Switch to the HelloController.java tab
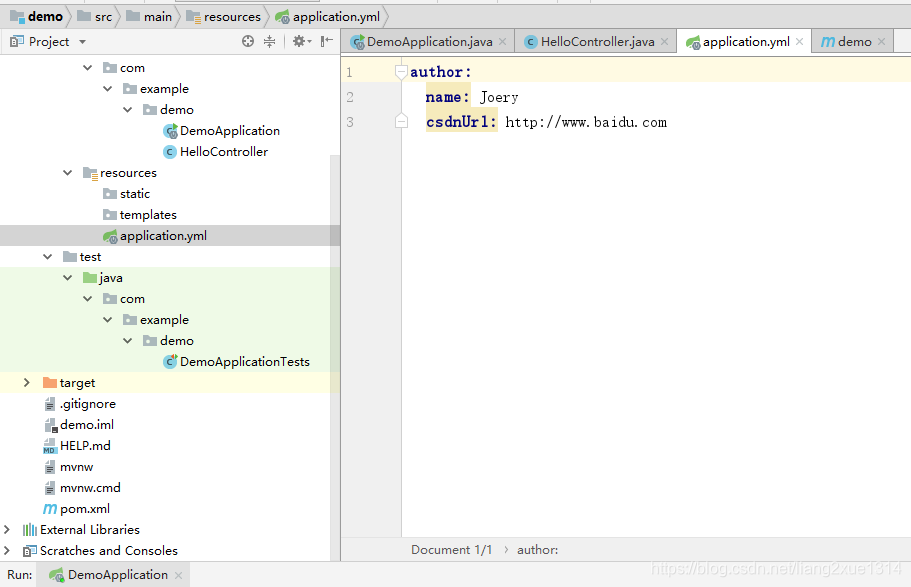The image size is (911, 587). 597,42
